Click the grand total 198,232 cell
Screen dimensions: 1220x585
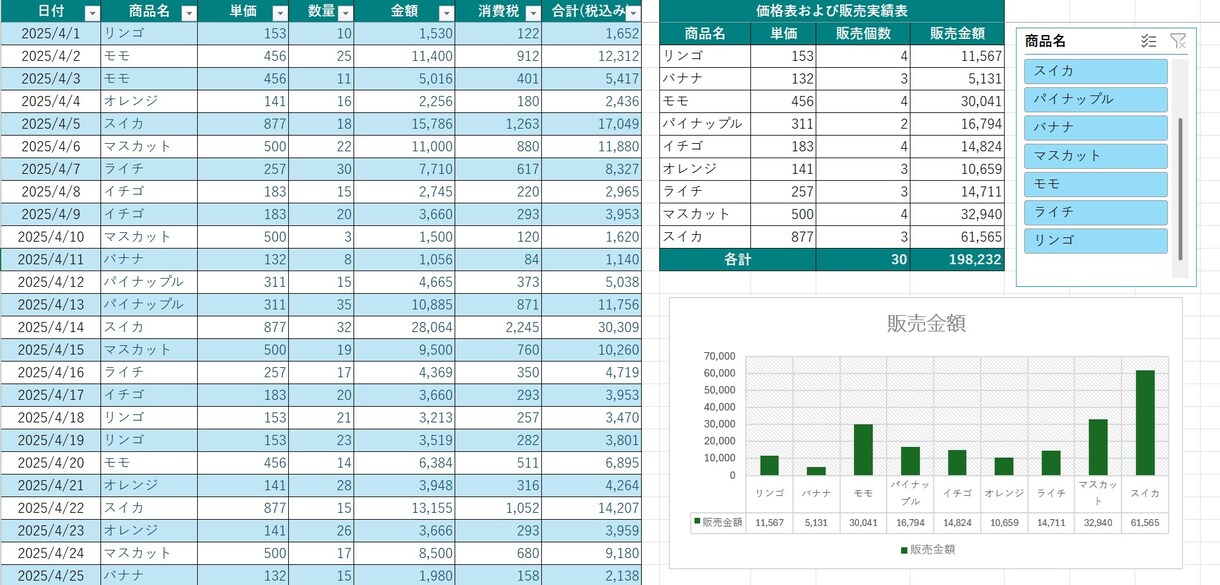tap(957, 259)
